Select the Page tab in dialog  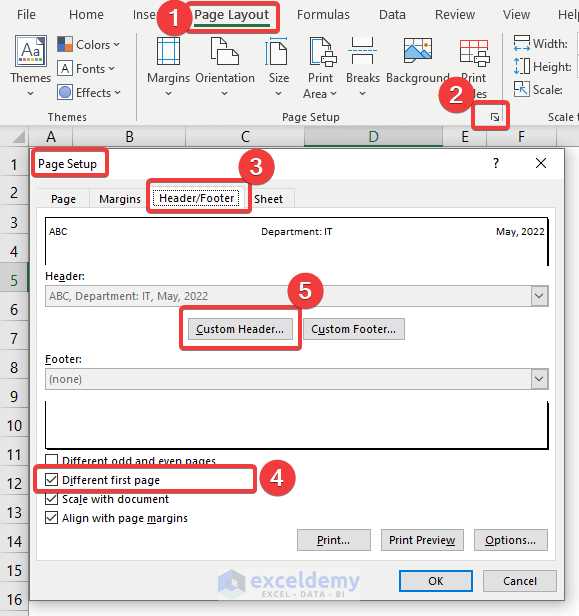pyautogui.click(x=64, y=199)
